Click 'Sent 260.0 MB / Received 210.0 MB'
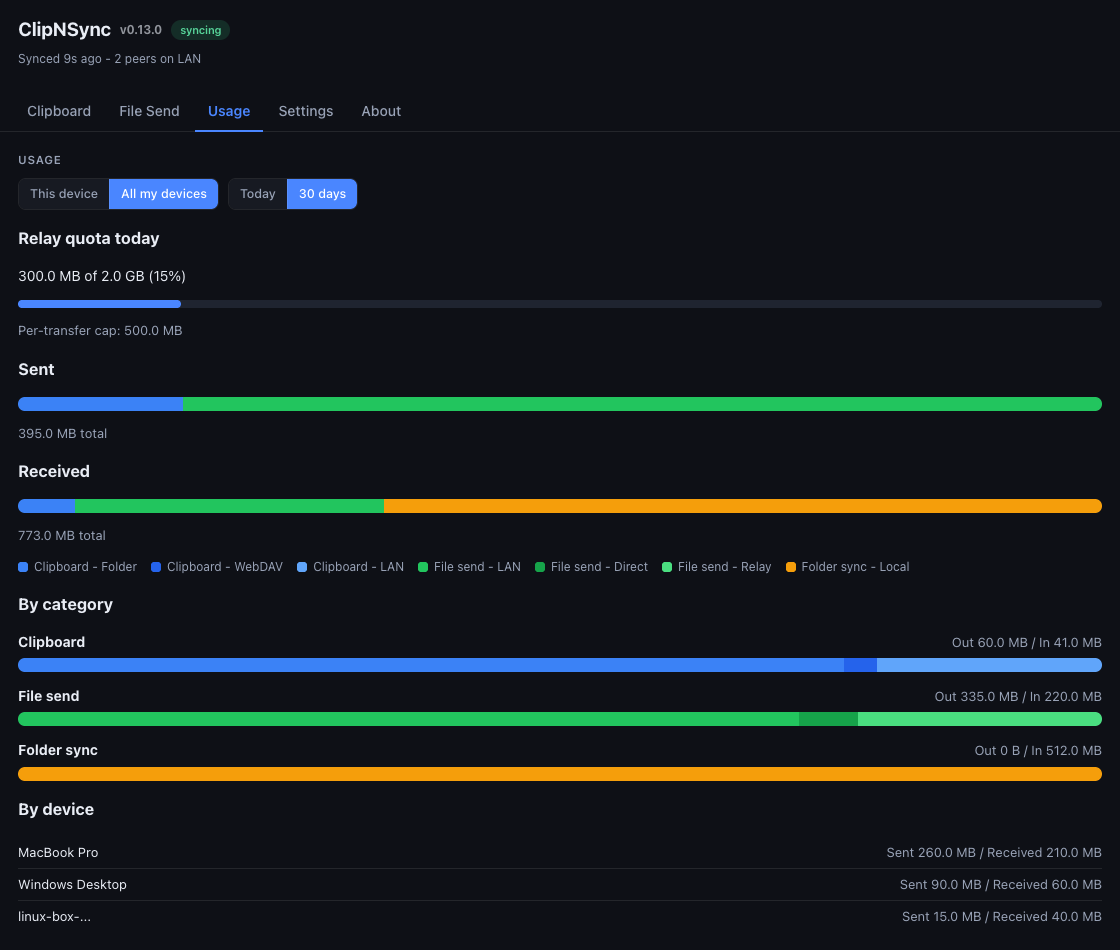 (994, 853)
